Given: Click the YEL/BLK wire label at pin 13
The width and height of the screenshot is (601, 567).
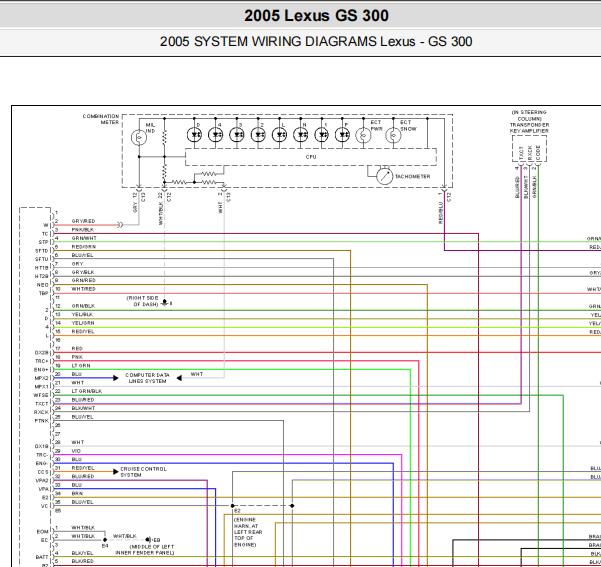Looking at the screenshot, I should pos(82,314).
